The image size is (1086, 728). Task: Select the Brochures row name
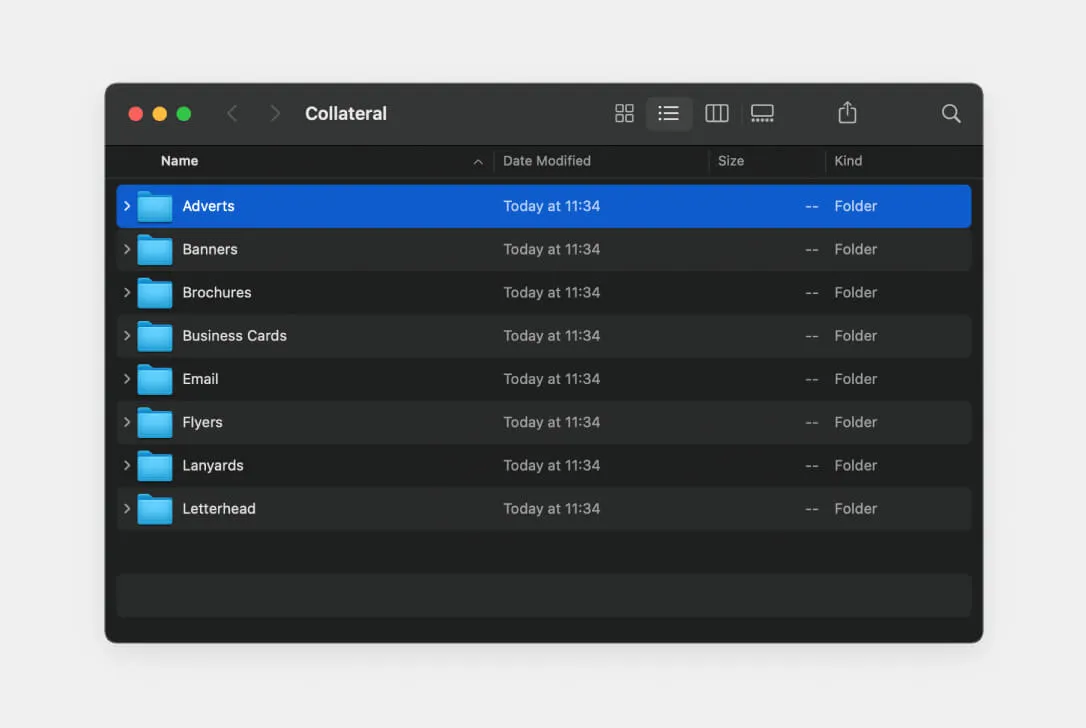(217, 292)
